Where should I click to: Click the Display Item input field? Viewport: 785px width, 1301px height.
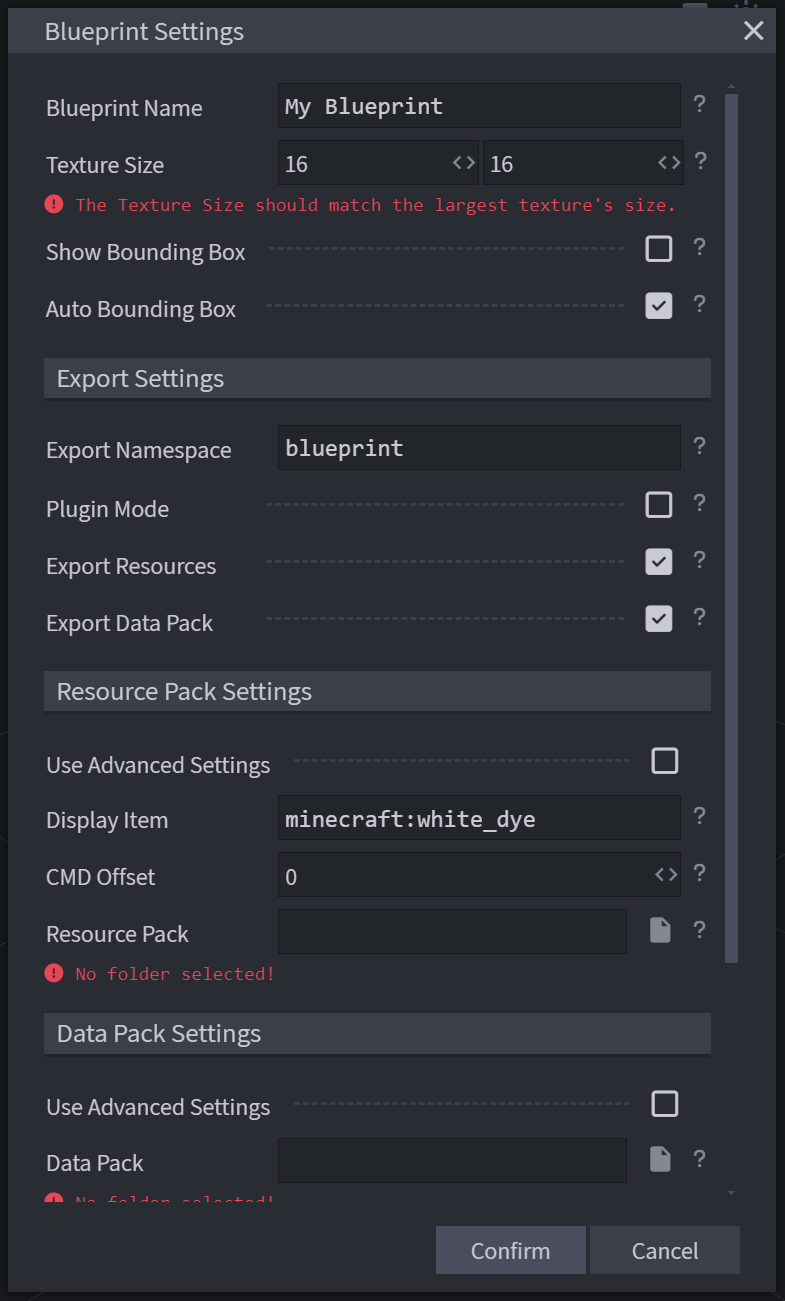pyautogui.click(x=479, y=818)
